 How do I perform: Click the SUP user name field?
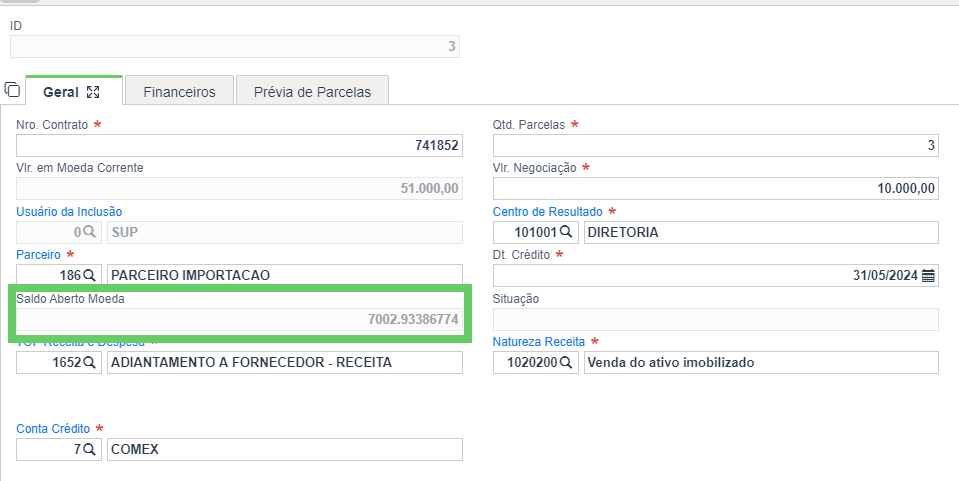tap(284, 232)
